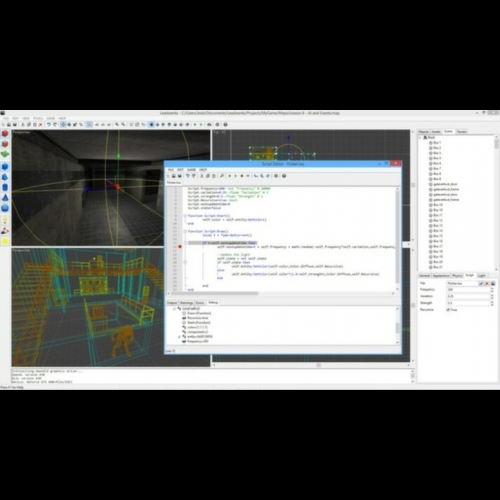
Task: Toggle the Recursive True checkbox
Action: [x=448, y=310]
